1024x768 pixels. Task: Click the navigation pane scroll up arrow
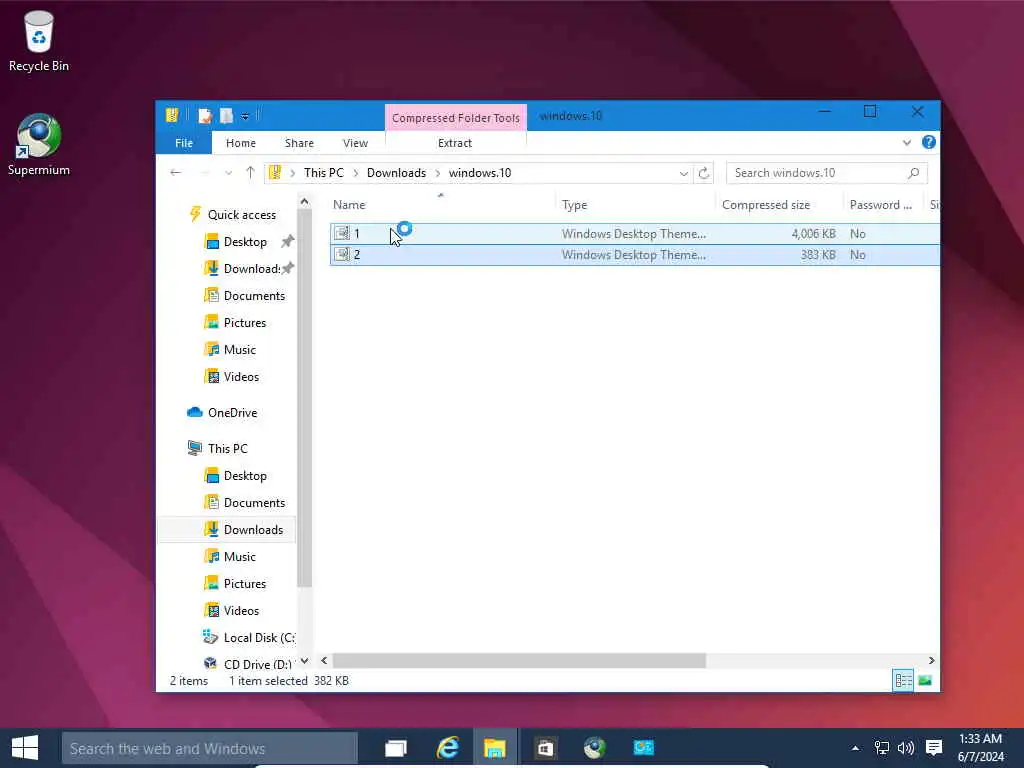coord(304,202)
